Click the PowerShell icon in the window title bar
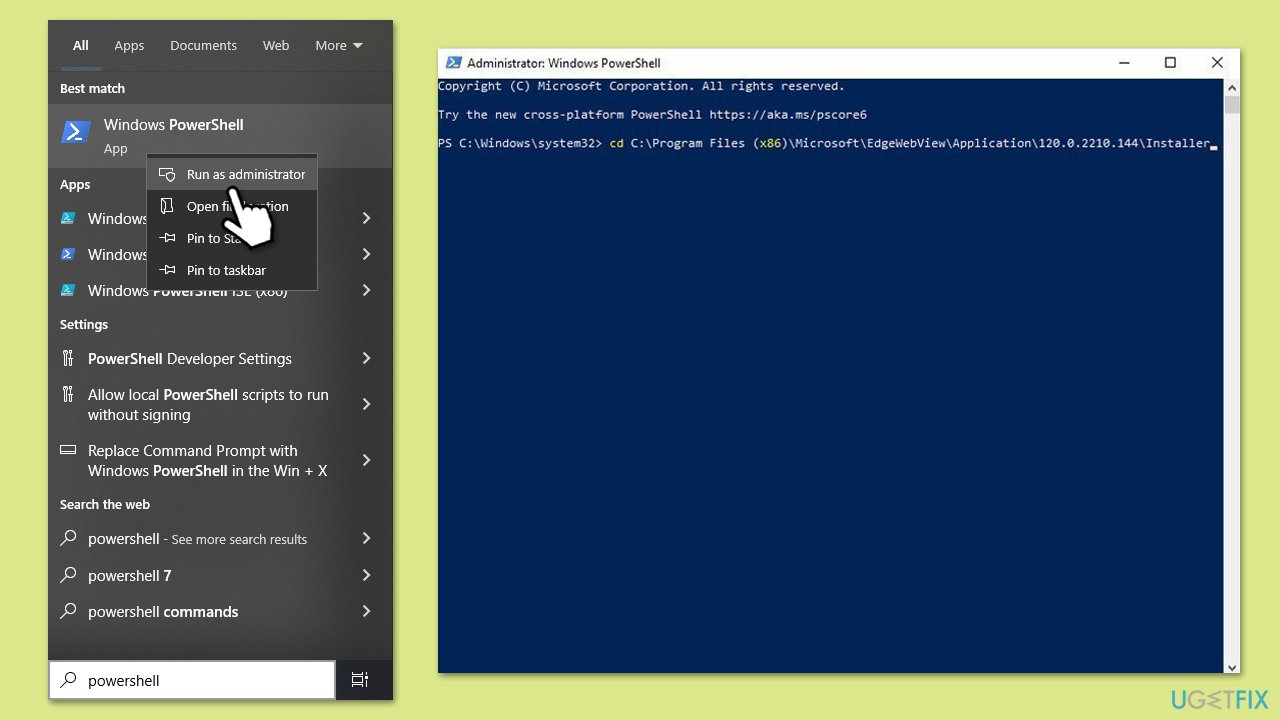Image resolution: width=1280 pixels, height=720 pixels. click(454, 62)
